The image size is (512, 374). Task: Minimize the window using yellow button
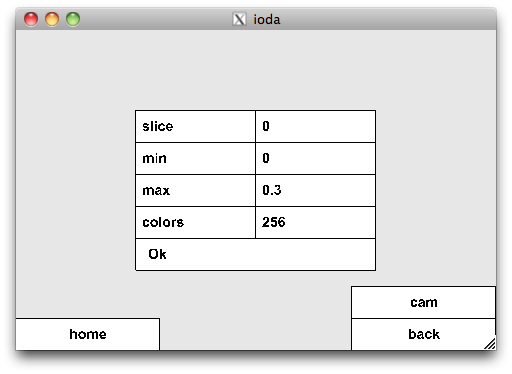[52, 19]
